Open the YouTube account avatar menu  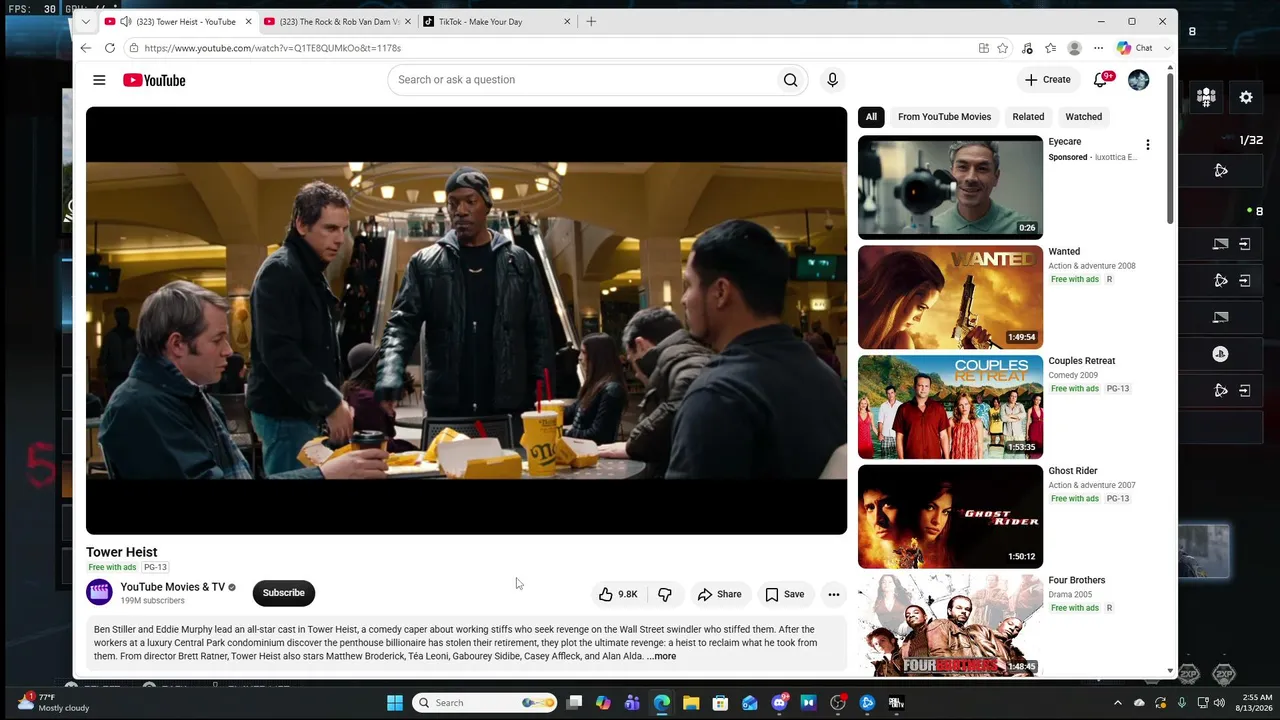point(1138,80)
